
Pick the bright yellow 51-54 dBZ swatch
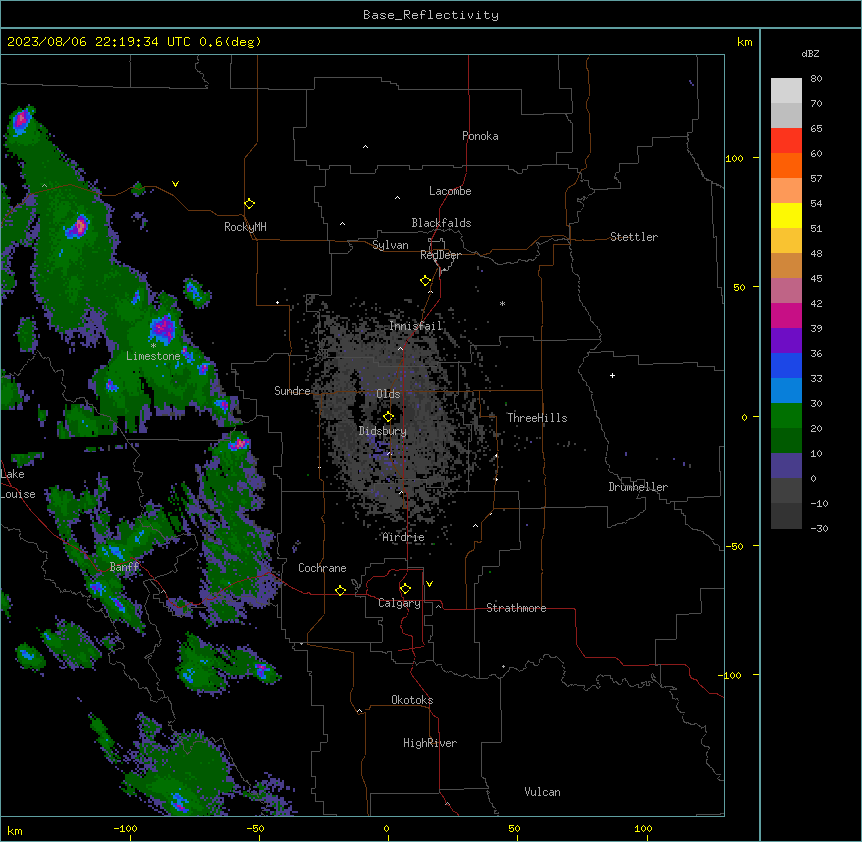coord(786,215)
